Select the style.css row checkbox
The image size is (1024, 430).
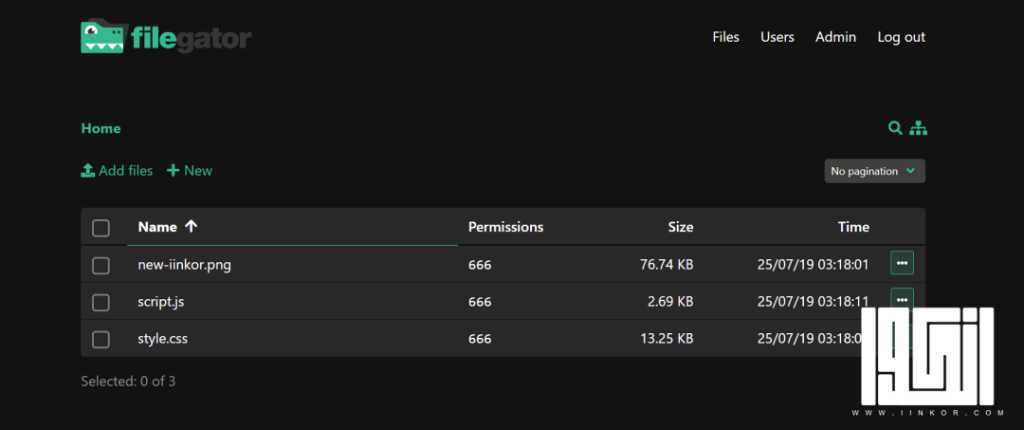(101, 340)
